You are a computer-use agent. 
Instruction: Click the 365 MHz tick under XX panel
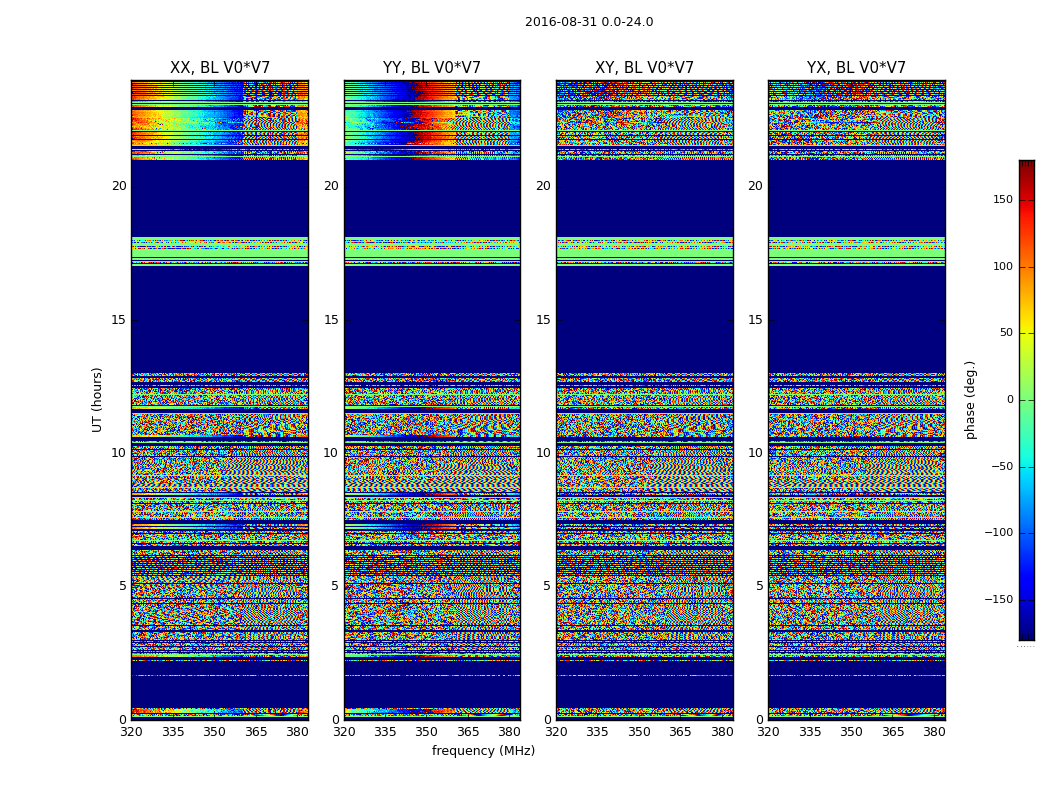point(256,732)
